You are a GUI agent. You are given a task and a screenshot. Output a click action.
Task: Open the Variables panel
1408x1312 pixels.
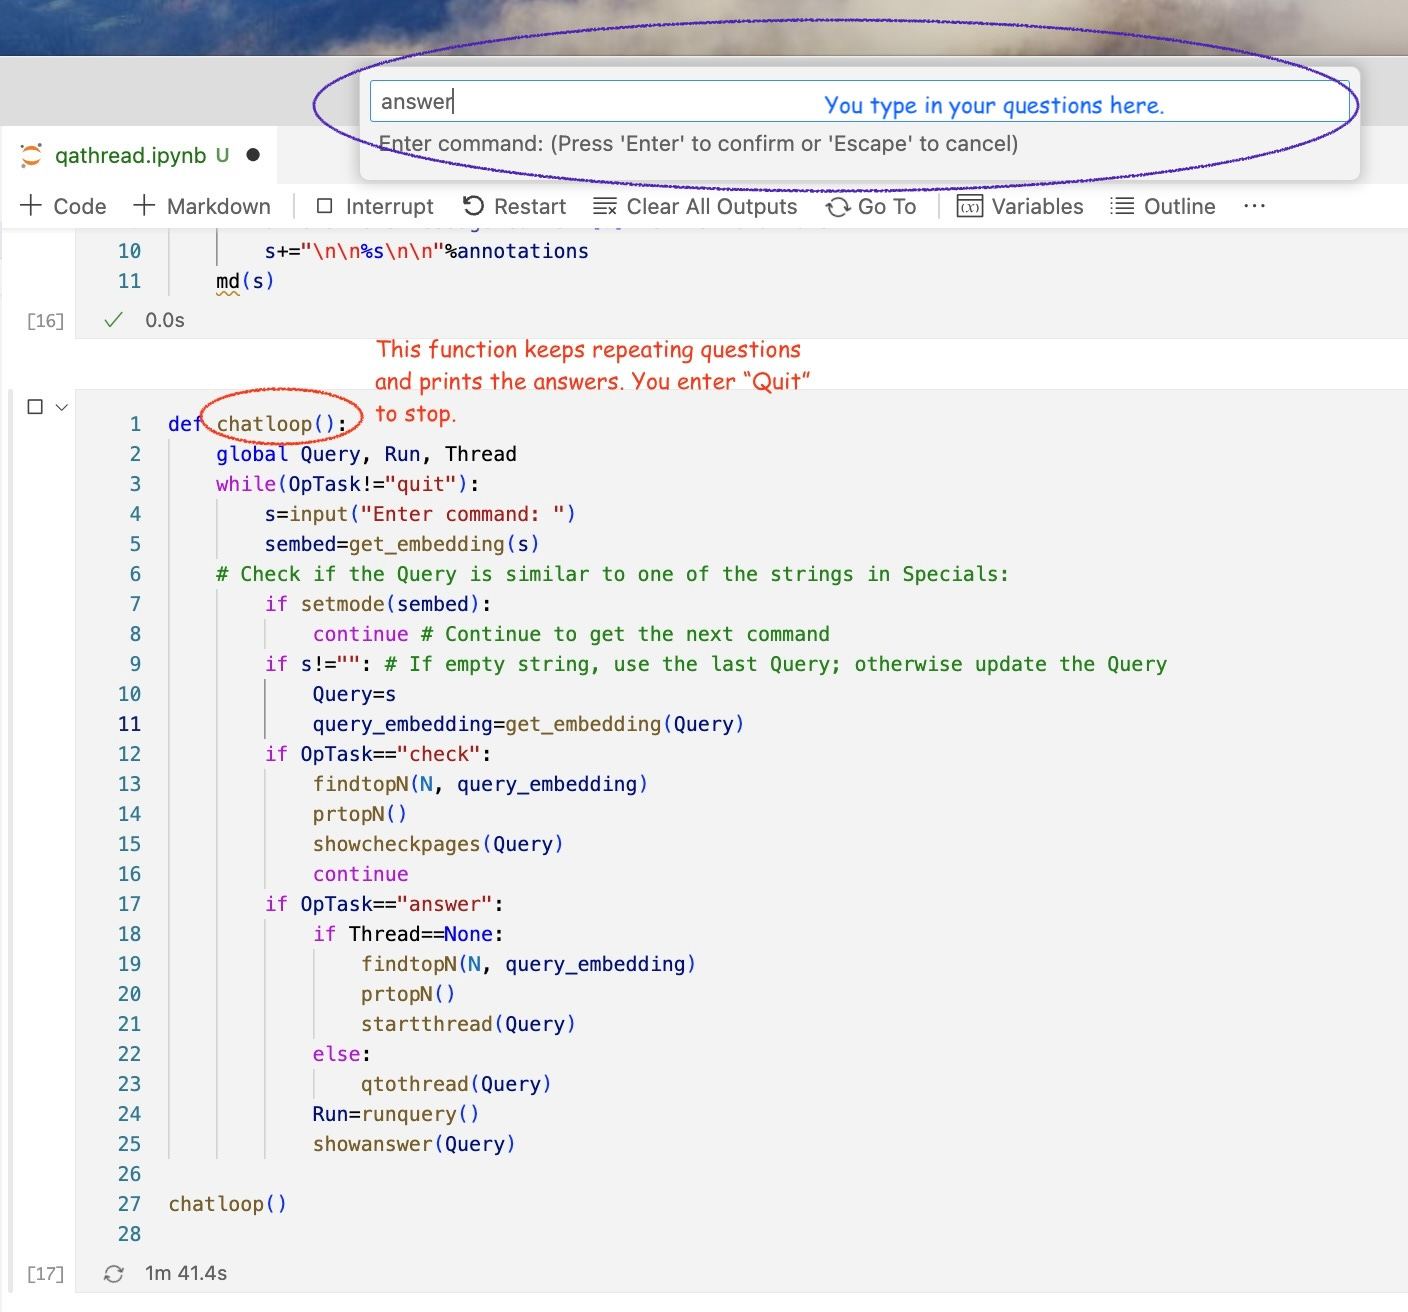click(1020, 206)
